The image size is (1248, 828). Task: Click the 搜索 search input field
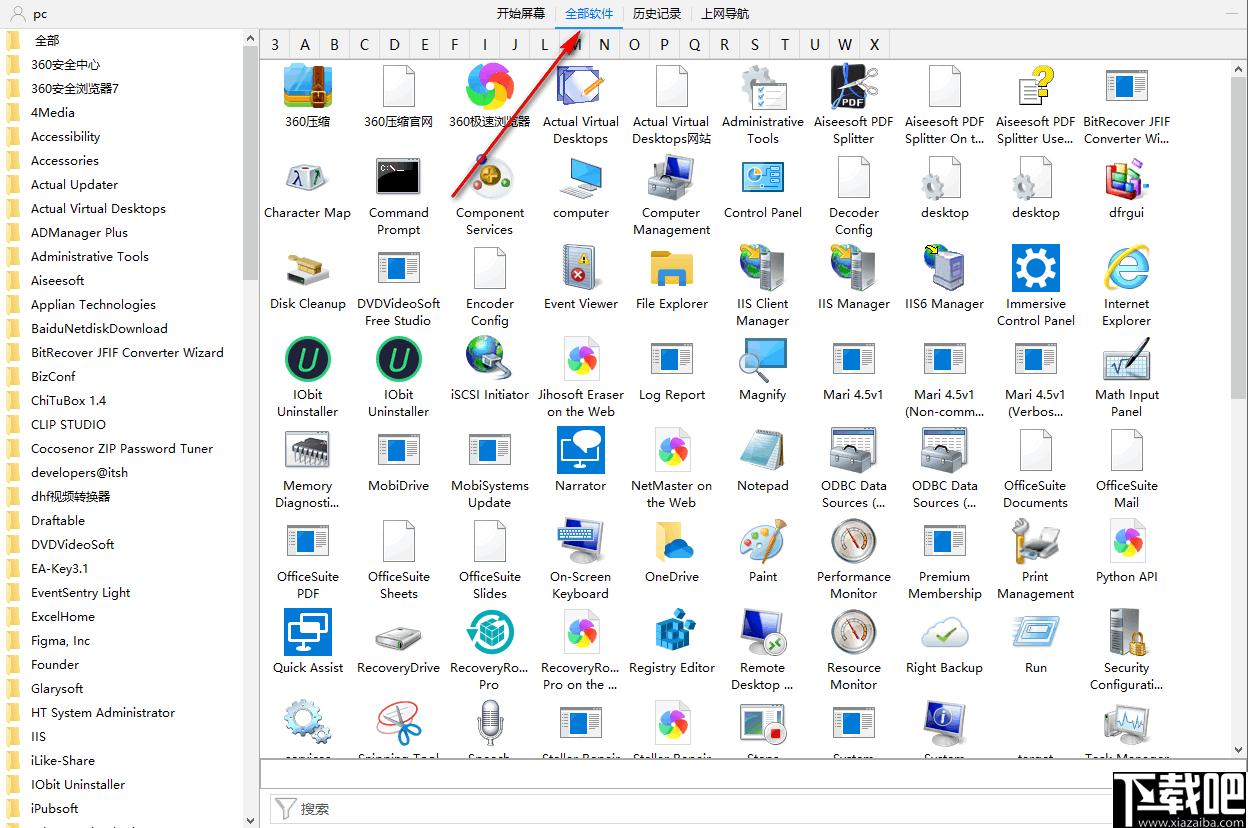click(690, 809)
